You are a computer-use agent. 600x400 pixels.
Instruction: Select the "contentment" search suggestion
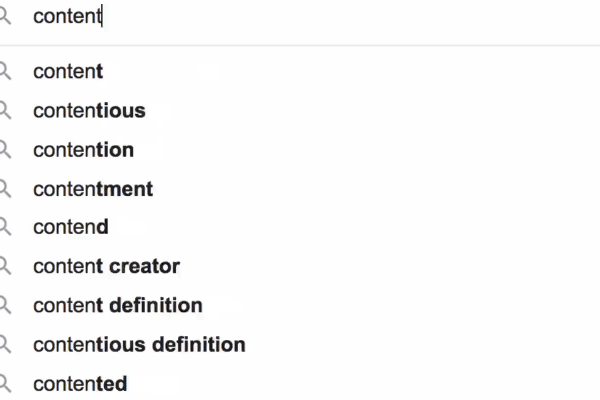click(x=93, y=189)
